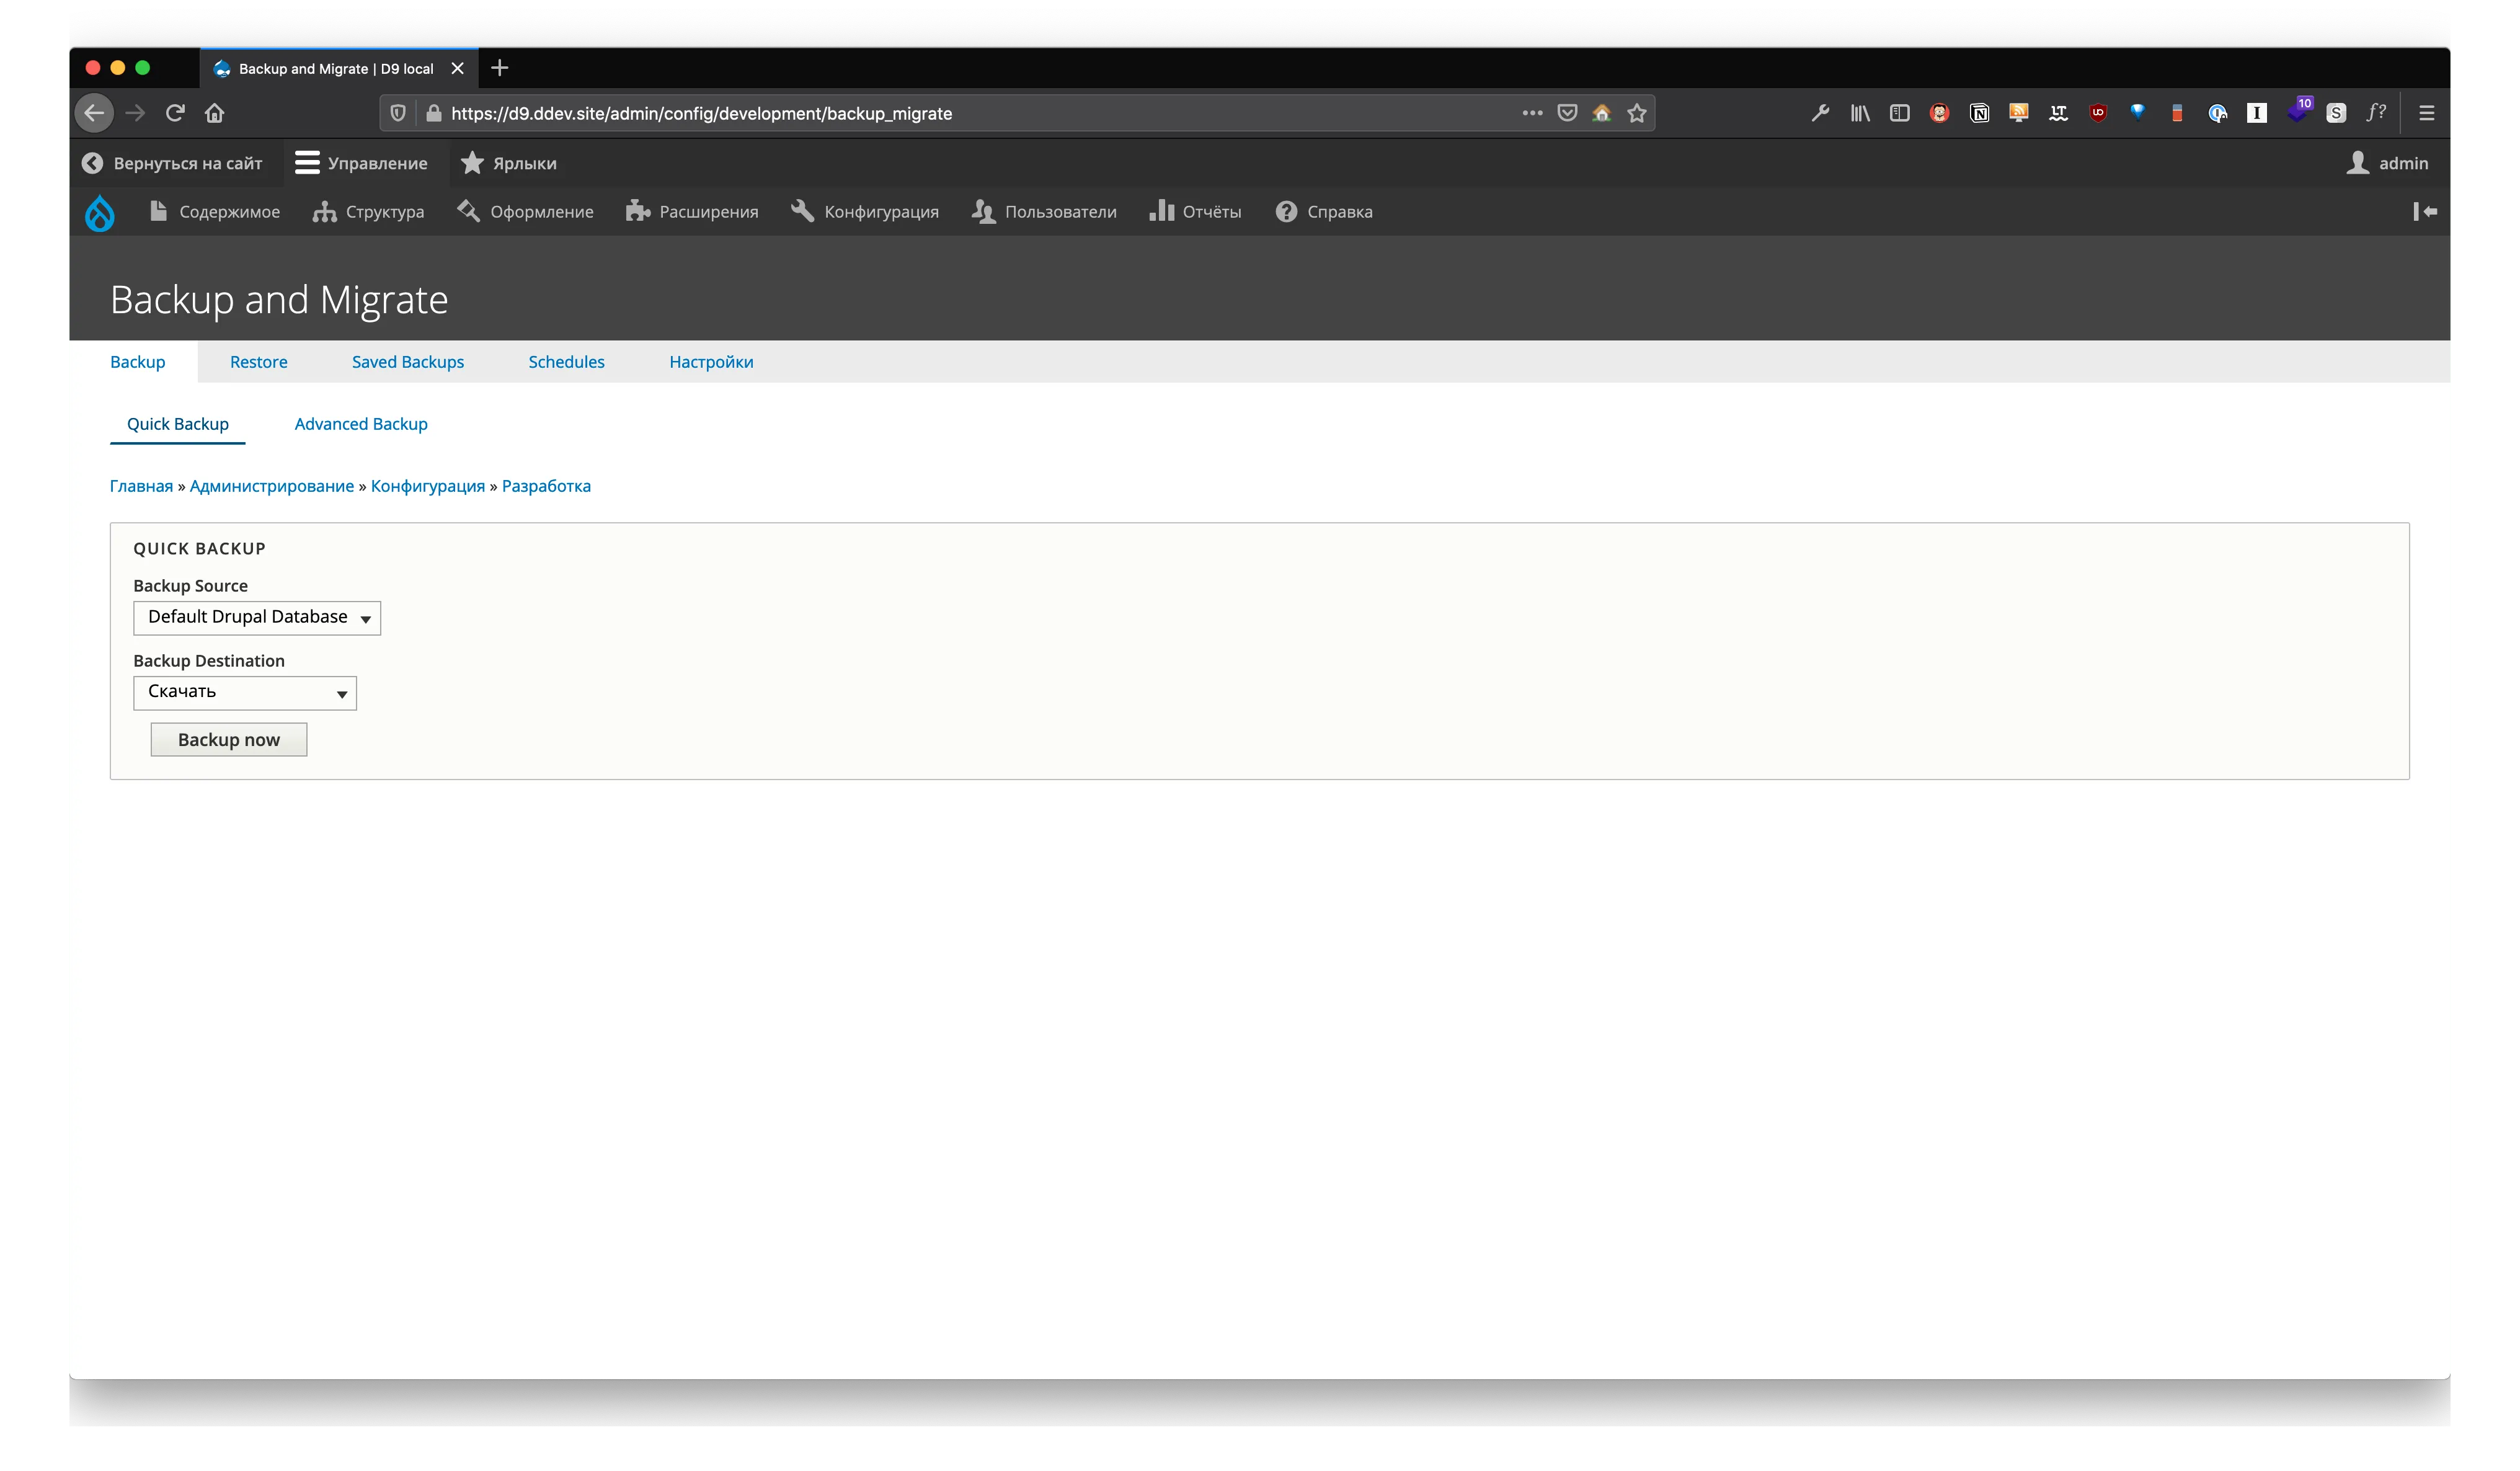Follow the Администрирование breadcrumb link

[x=272, y=486]
